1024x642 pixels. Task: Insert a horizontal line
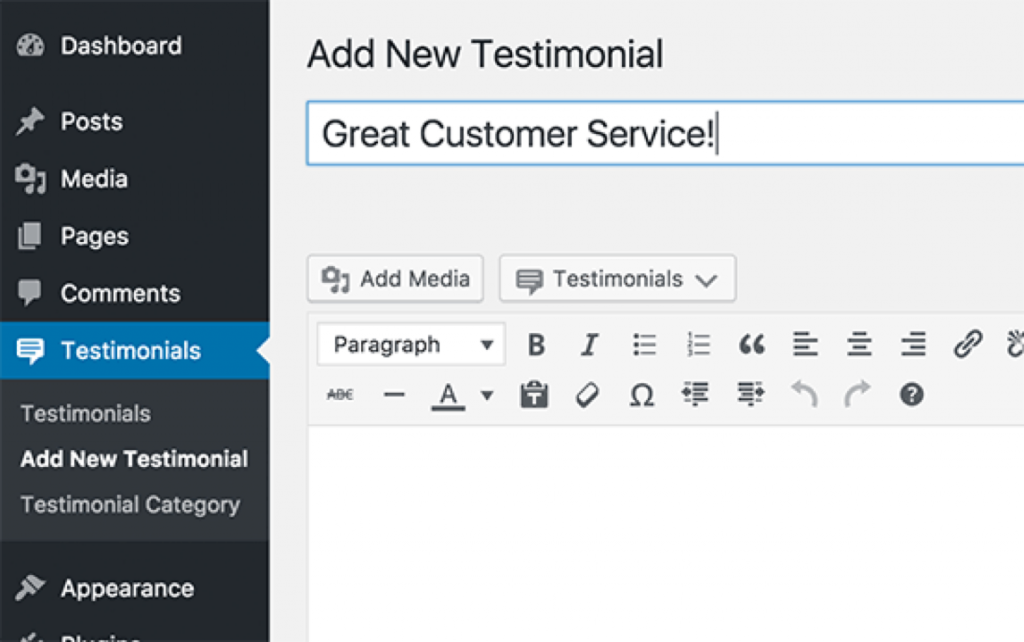tap(394, 394)
